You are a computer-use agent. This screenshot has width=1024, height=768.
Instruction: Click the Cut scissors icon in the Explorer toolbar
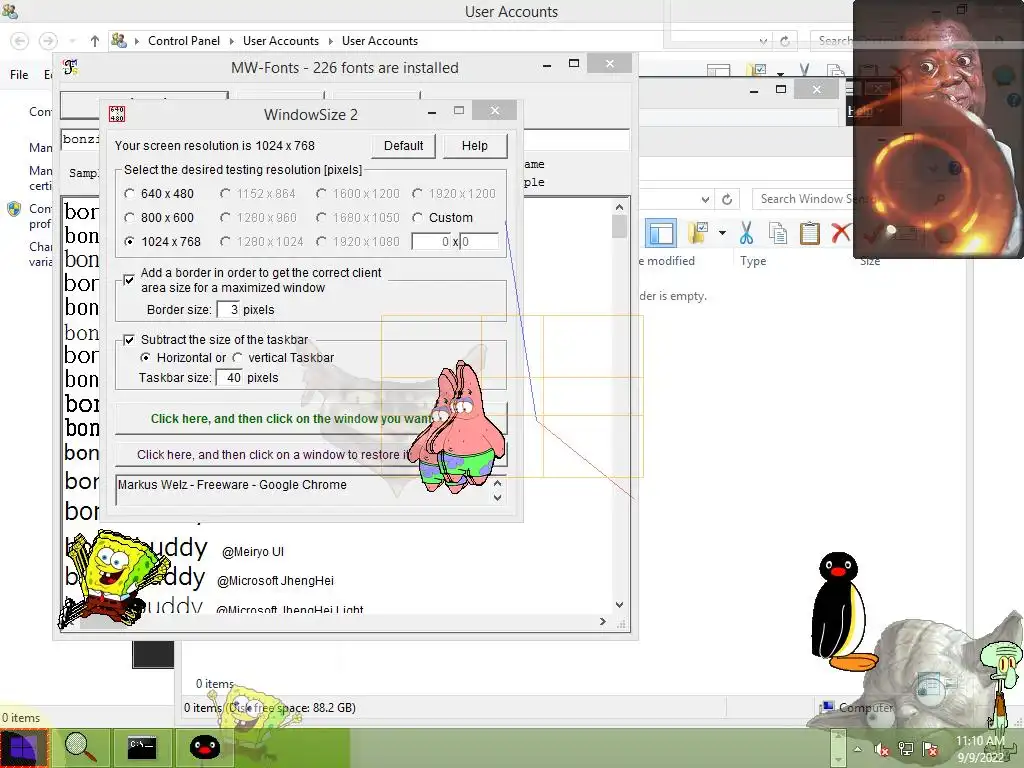point(746,233)
